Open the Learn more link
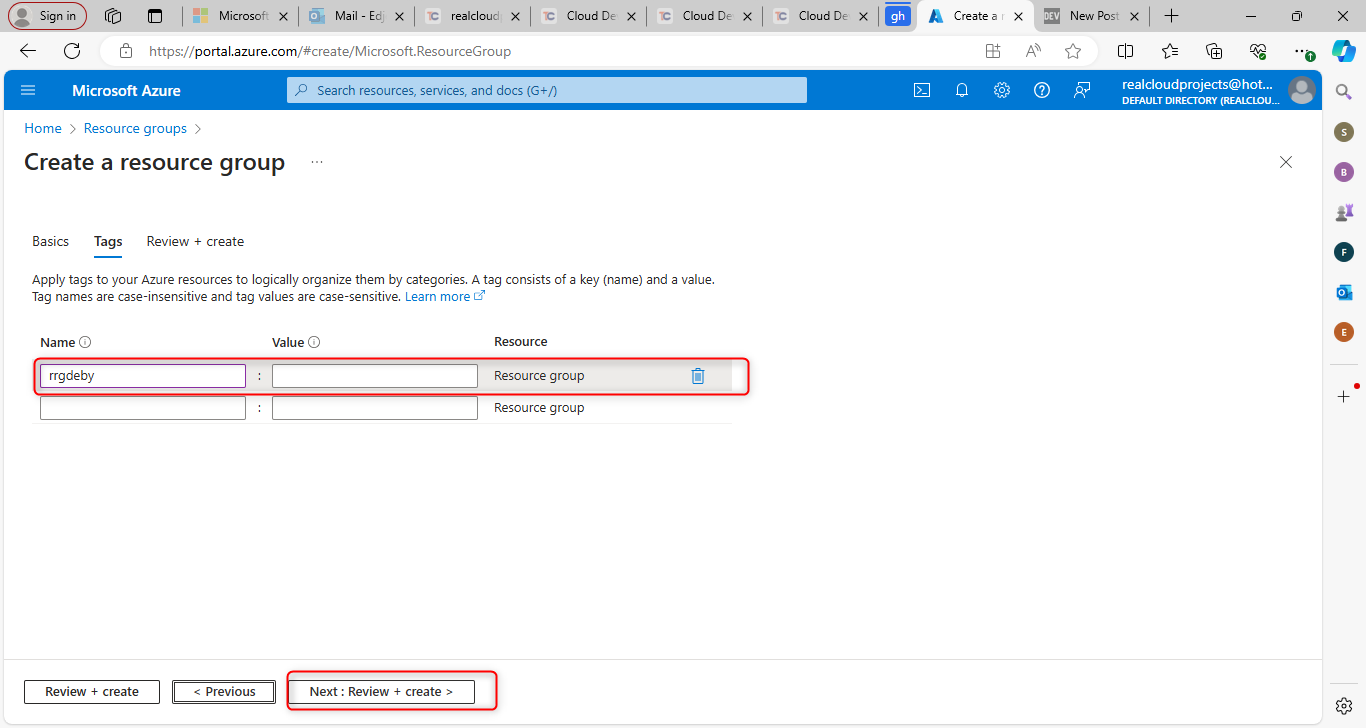The width and height of the screenshot is (1366, 728). (445, 297)
